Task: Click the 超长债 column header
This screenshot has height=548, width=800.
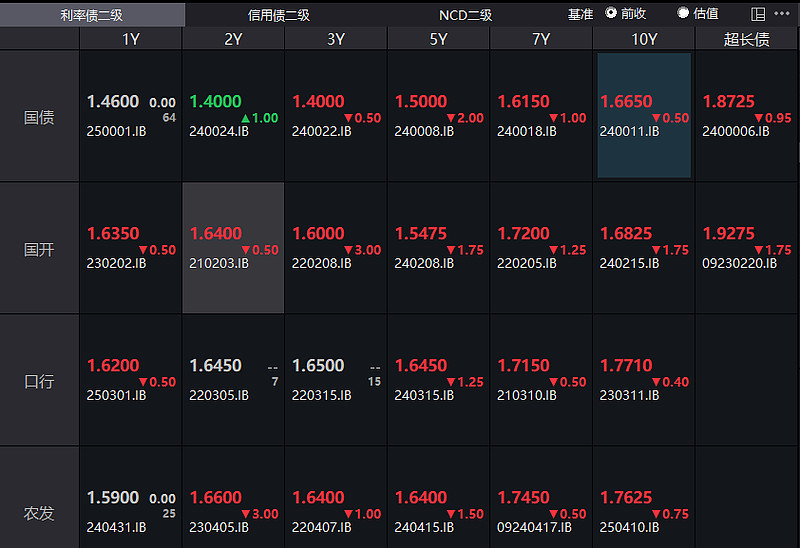Action: tap(746, 39)
